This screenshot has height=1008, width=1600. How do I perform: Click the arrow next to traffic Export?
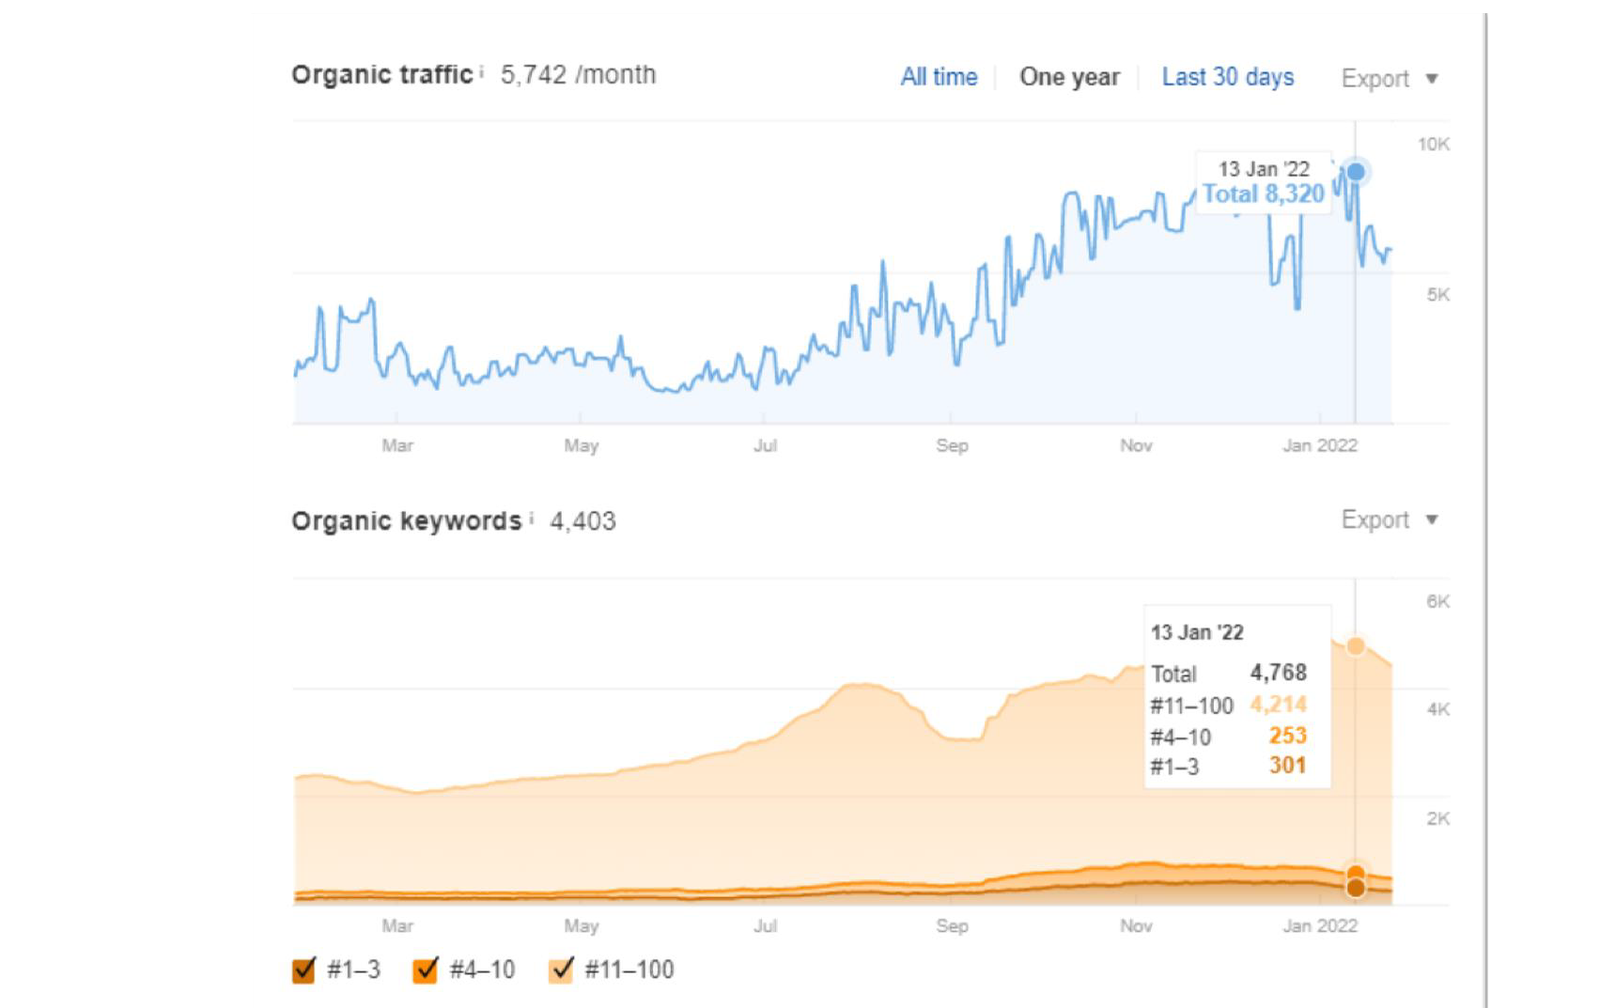pos(1432,79)
